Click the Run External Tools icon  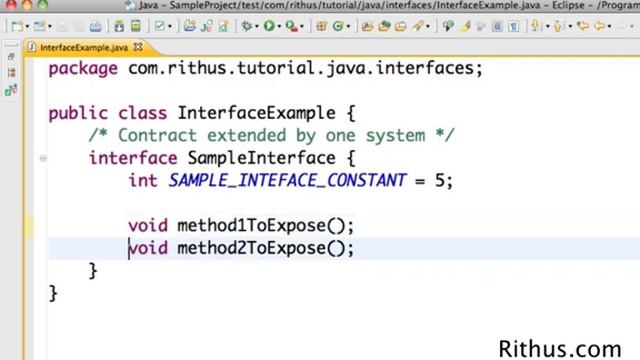[x=291, y=27]
